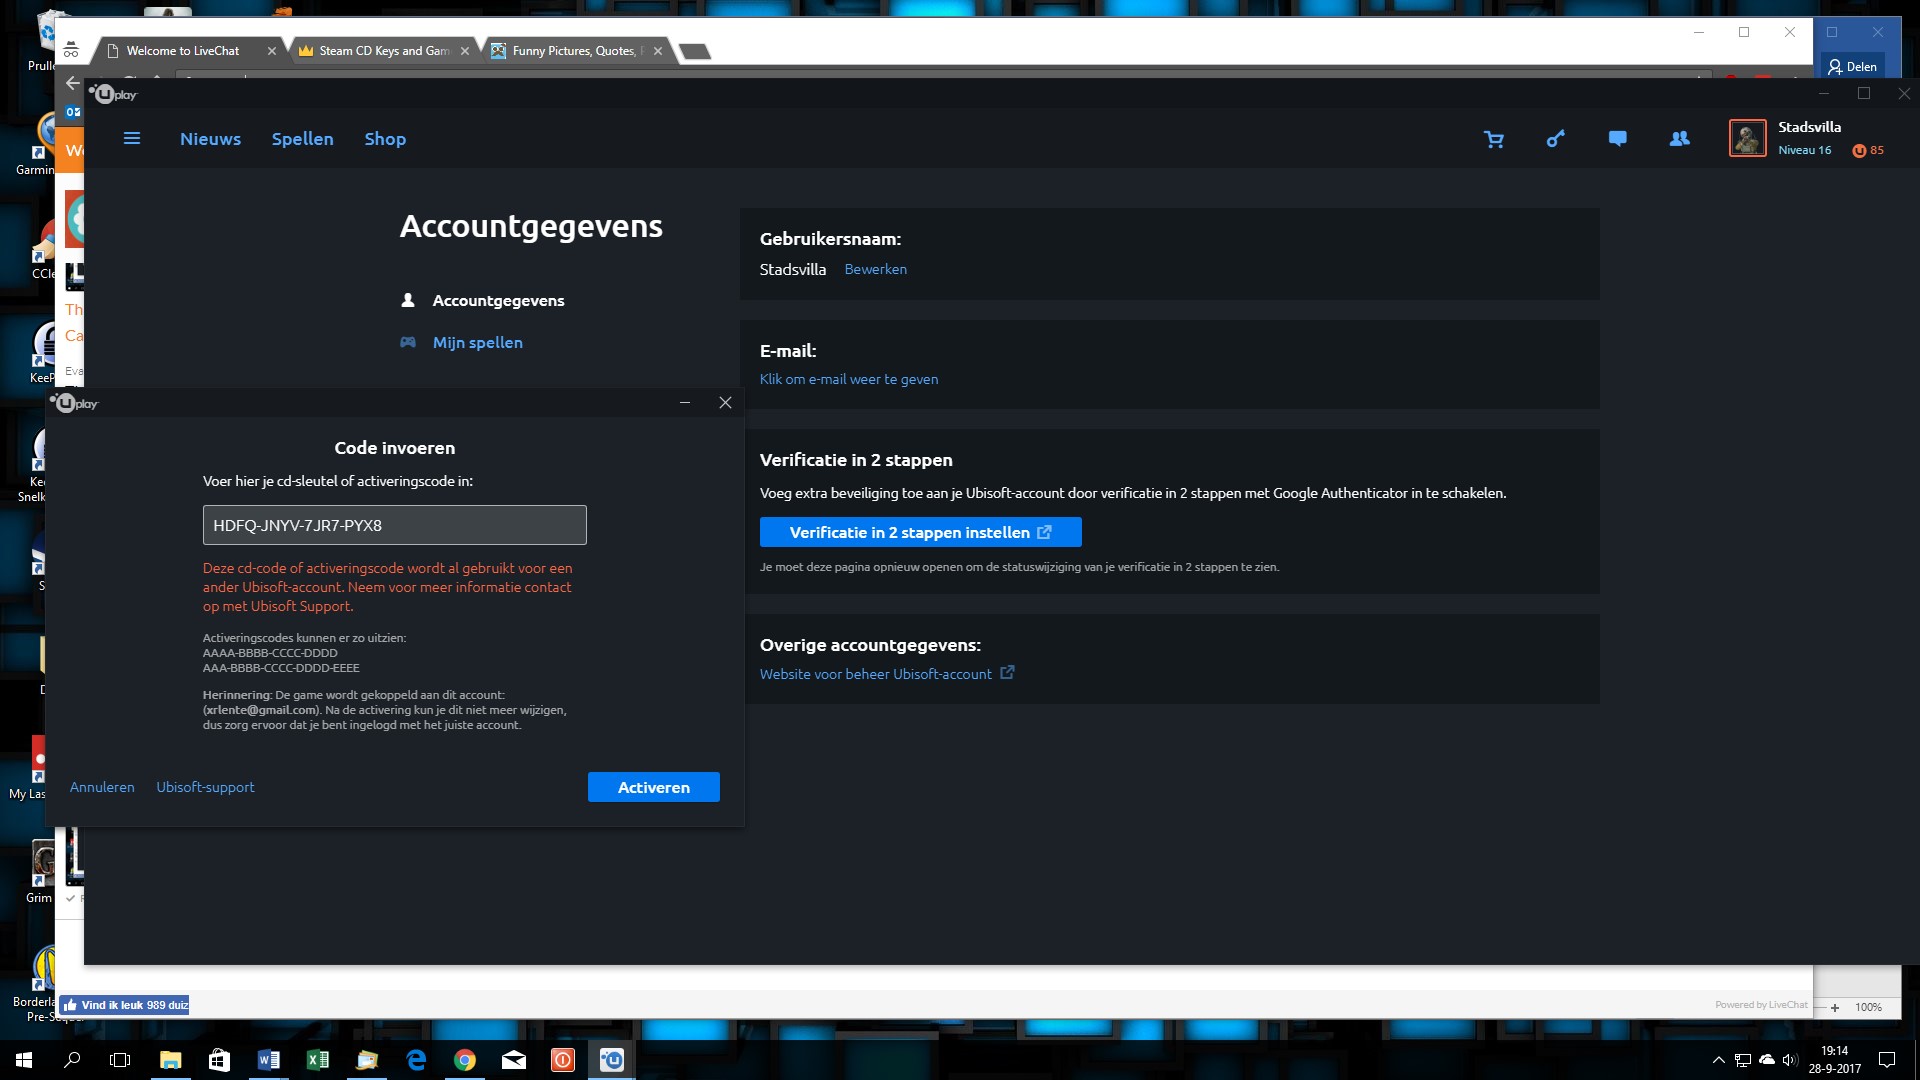The image size is (1920, 1080).
Task: Open the friends list icon
Action: (1680, 139)
